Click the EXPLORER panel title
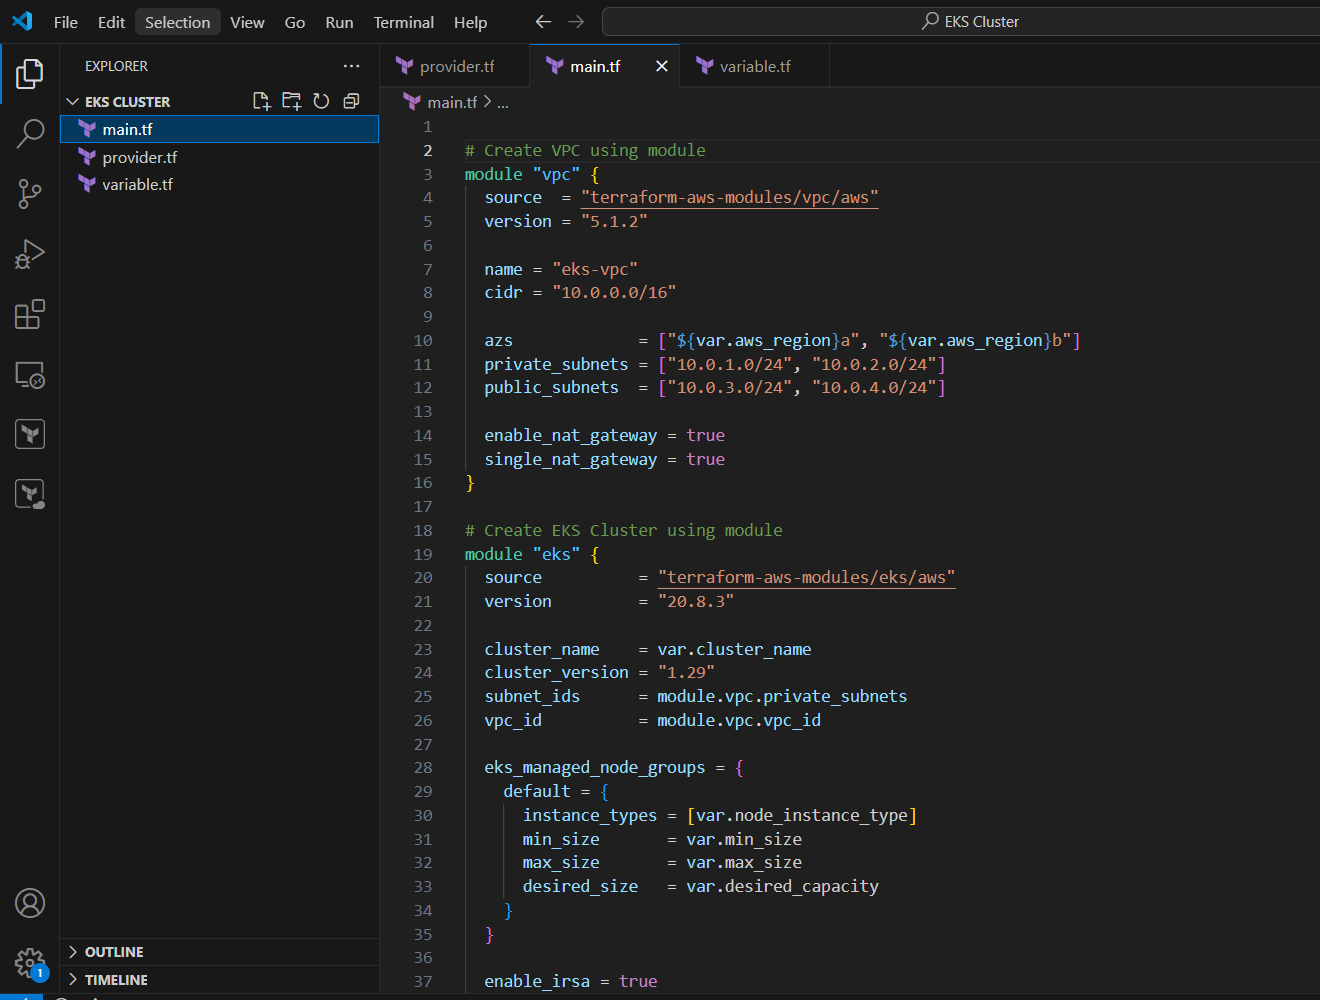 (116, 66)
